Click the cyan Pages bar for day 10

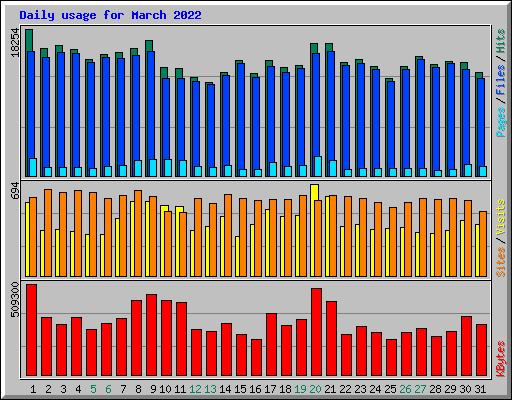click(x=168, y=168)
